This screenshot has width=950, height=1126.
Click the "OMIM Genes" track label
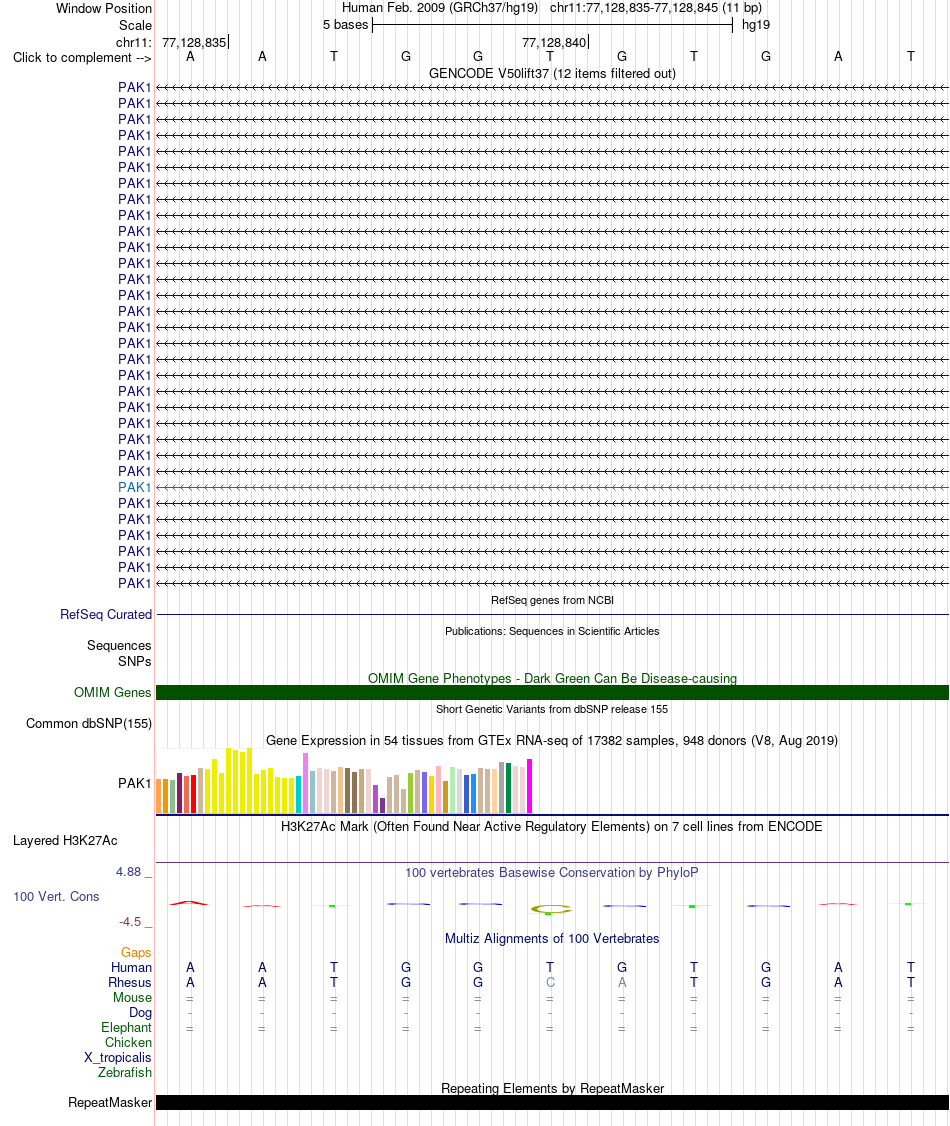pyautogui.click(x=112, y=692)
